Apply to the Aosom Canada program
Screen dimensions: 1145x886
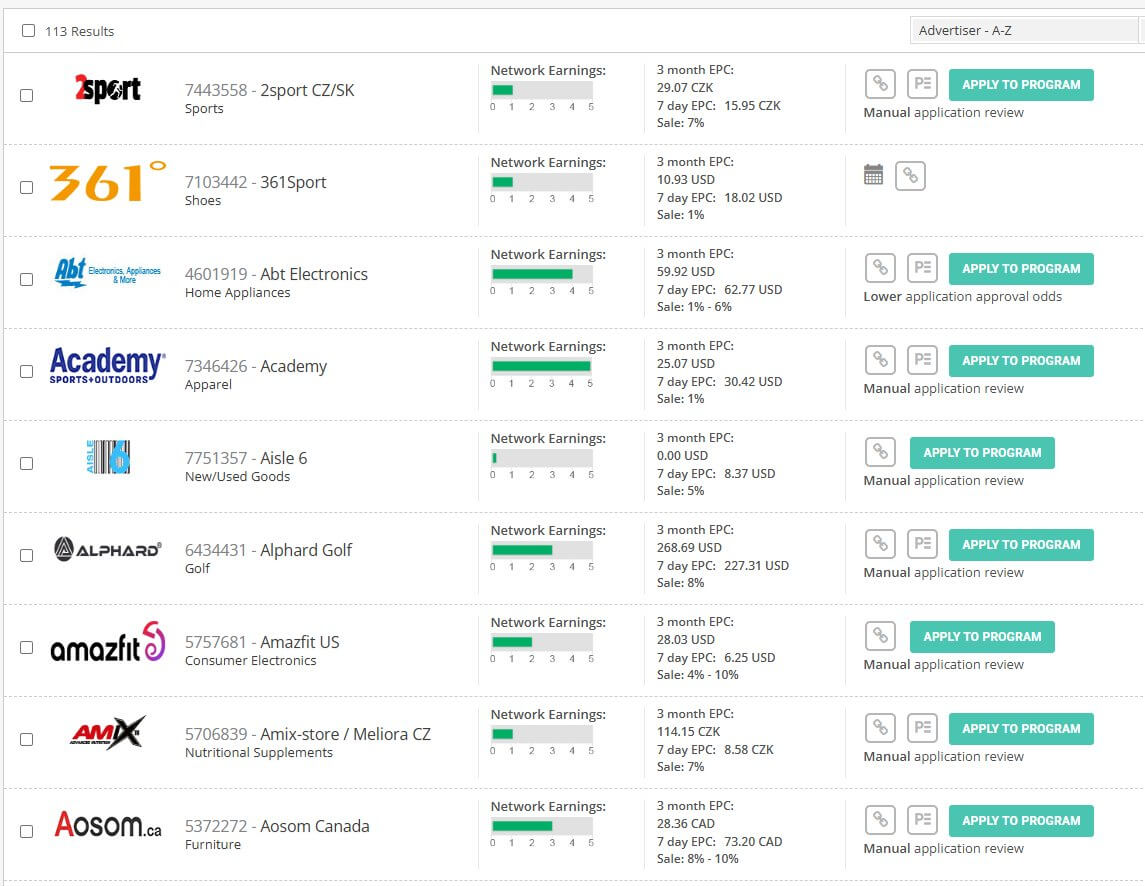(x=1021, y=821)
